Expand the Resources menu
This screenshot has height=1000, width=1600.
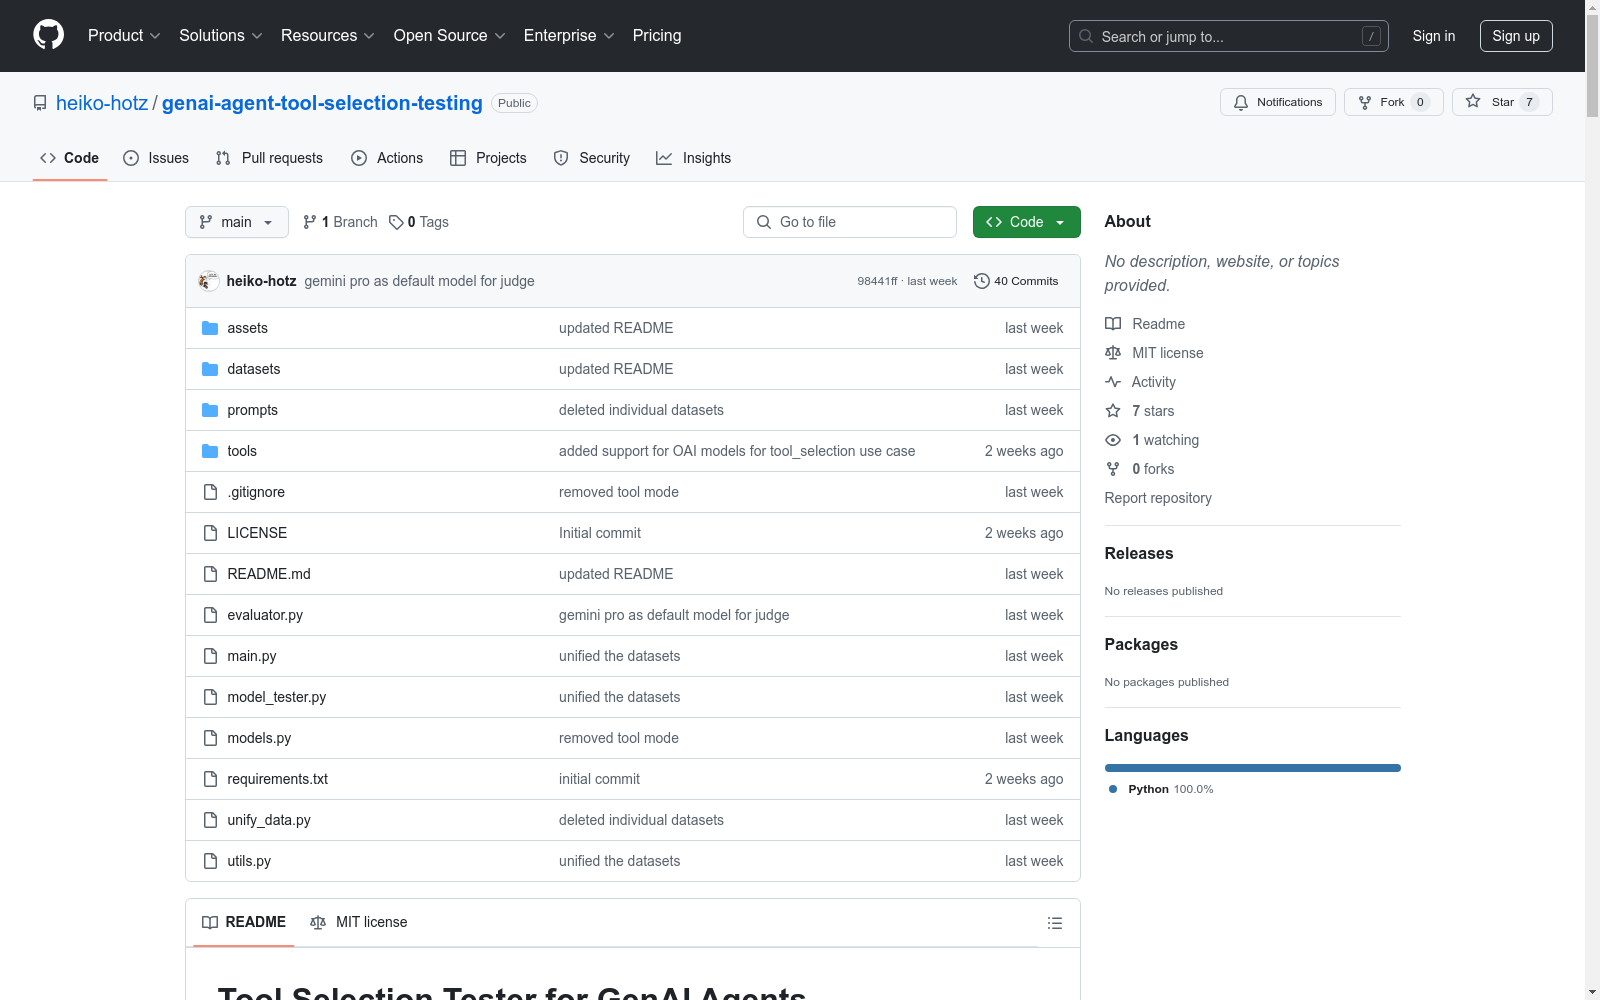pyautogui.click(x=328, y=36)
